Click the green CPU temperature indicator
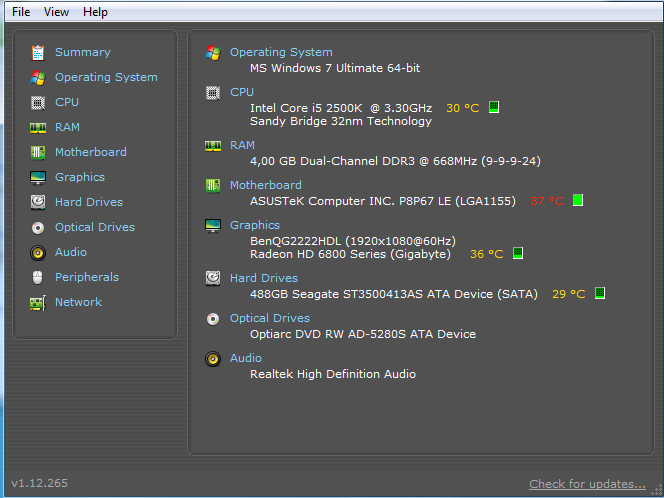The height and width of the screenshot is (498, 664). click(x=494, y=107)
